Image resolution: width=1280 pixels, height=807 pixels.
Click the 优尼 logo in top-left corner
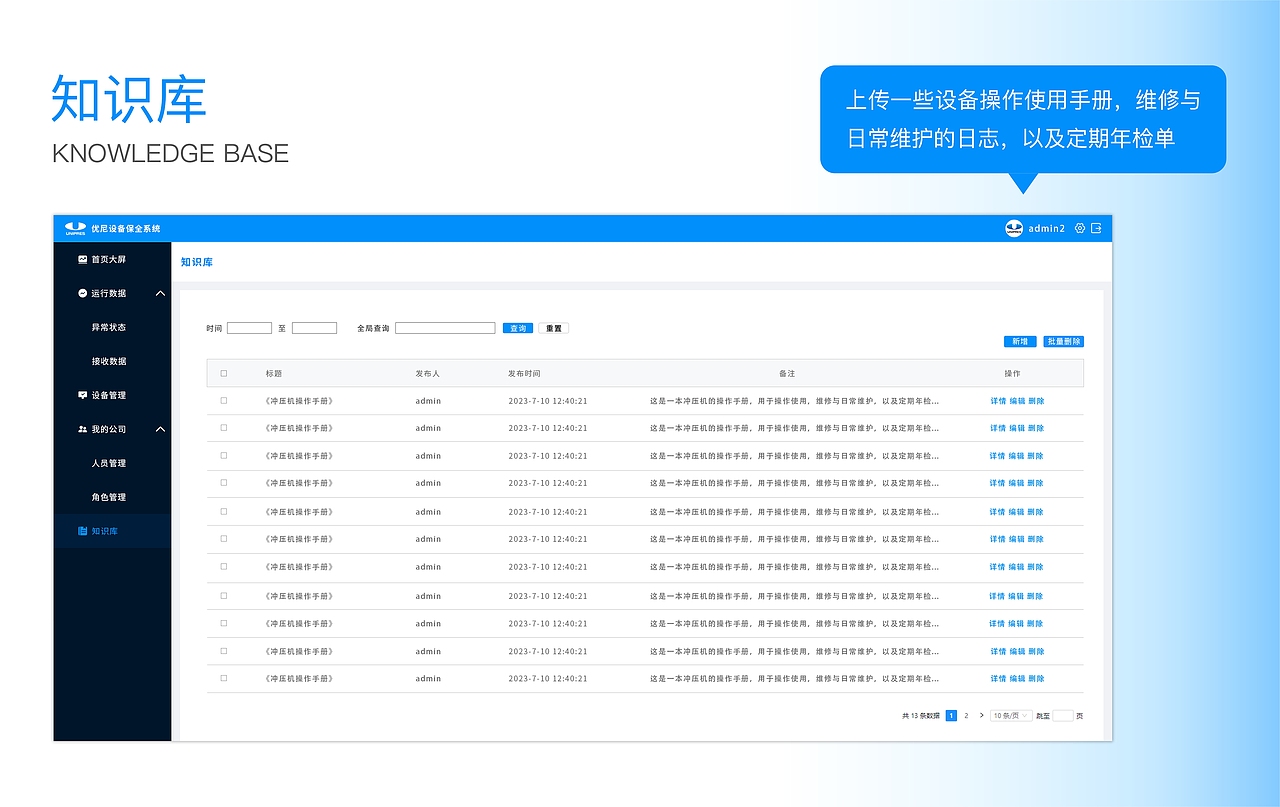75,228
